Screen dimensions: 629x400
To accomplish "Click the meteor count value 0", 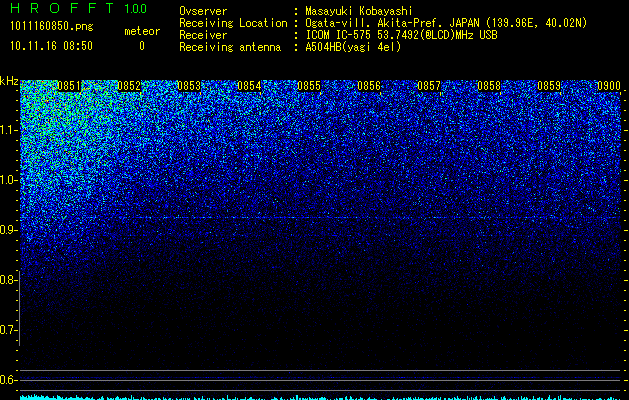I will 142,46.
